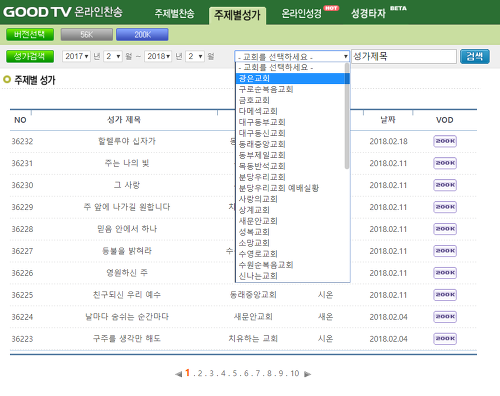
Task: Go to page 10 of results
Action: (295, 373)
